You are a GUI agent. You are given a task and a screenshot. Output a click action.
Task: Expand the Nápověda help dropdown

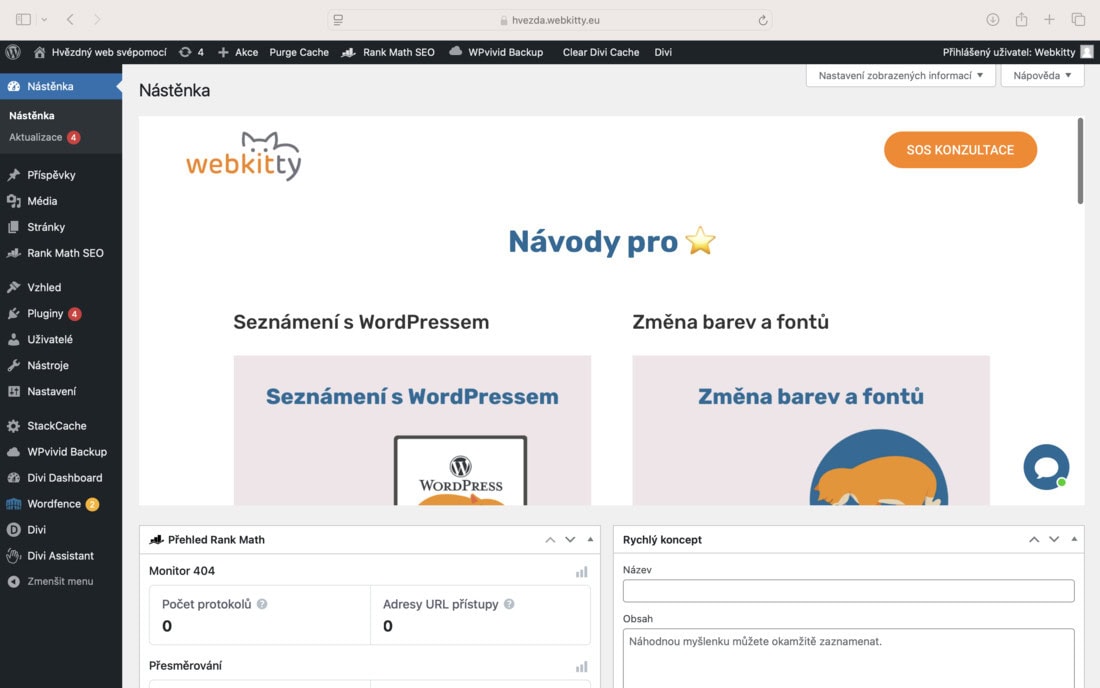pos(1042,75)
